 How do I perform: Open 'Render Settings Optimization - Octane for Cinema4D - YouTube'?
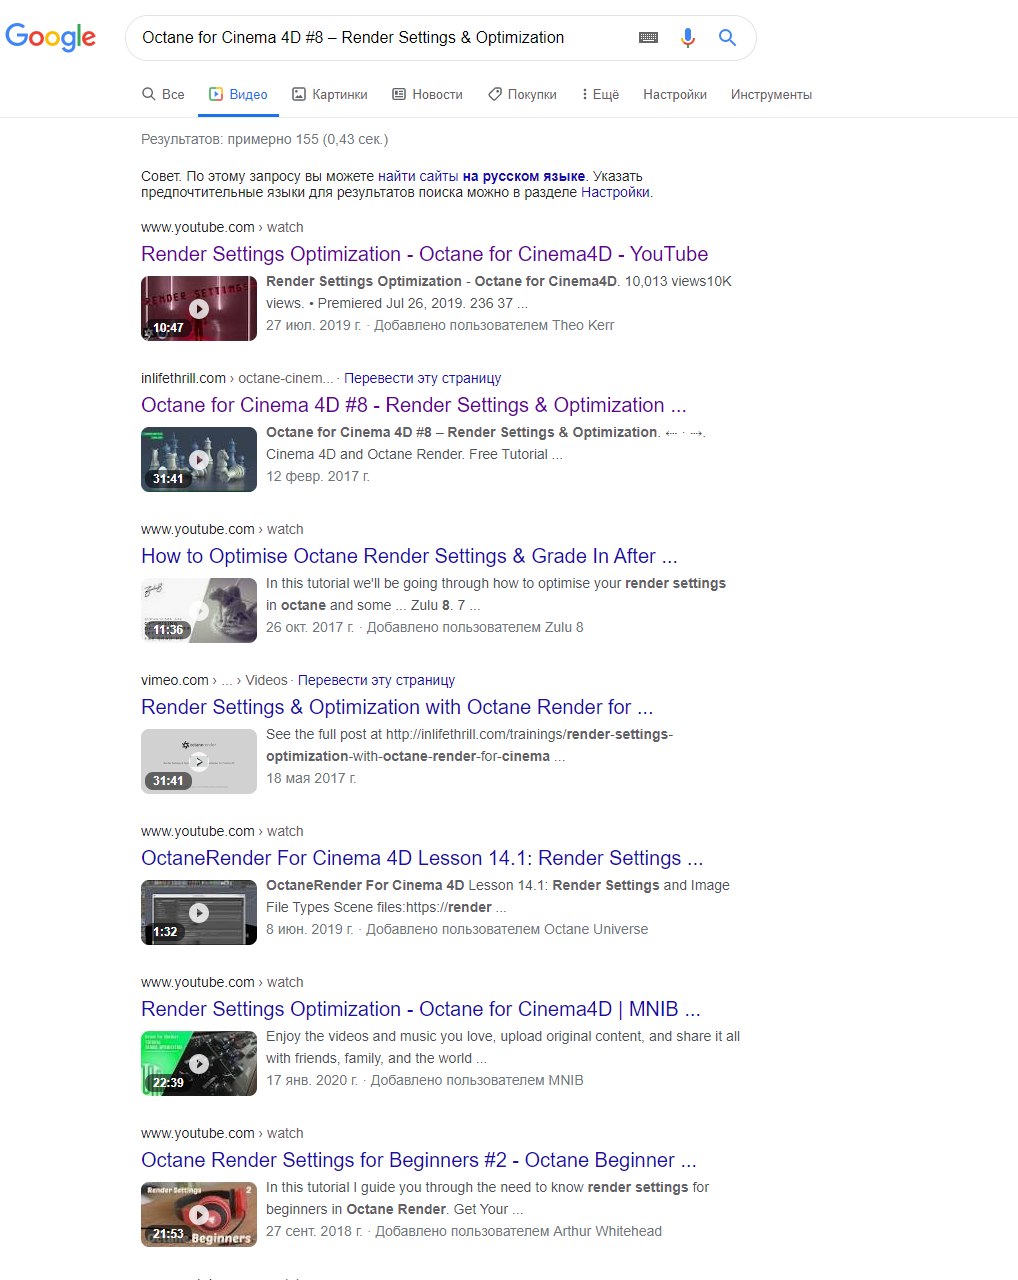(x=424, y=254)
